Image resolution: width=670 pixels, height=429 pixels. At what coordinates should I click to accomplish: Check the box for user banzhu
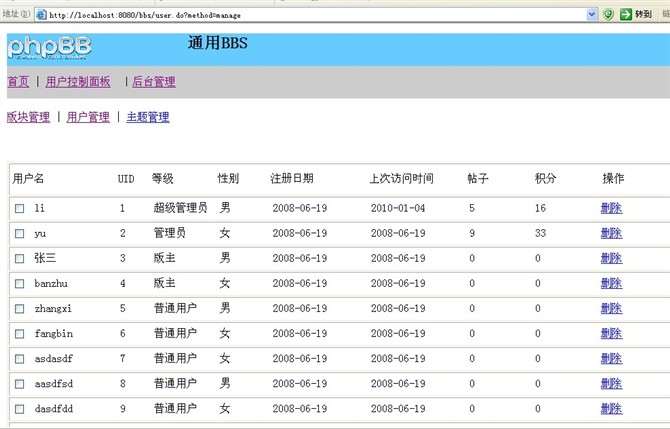pos(20,284)
